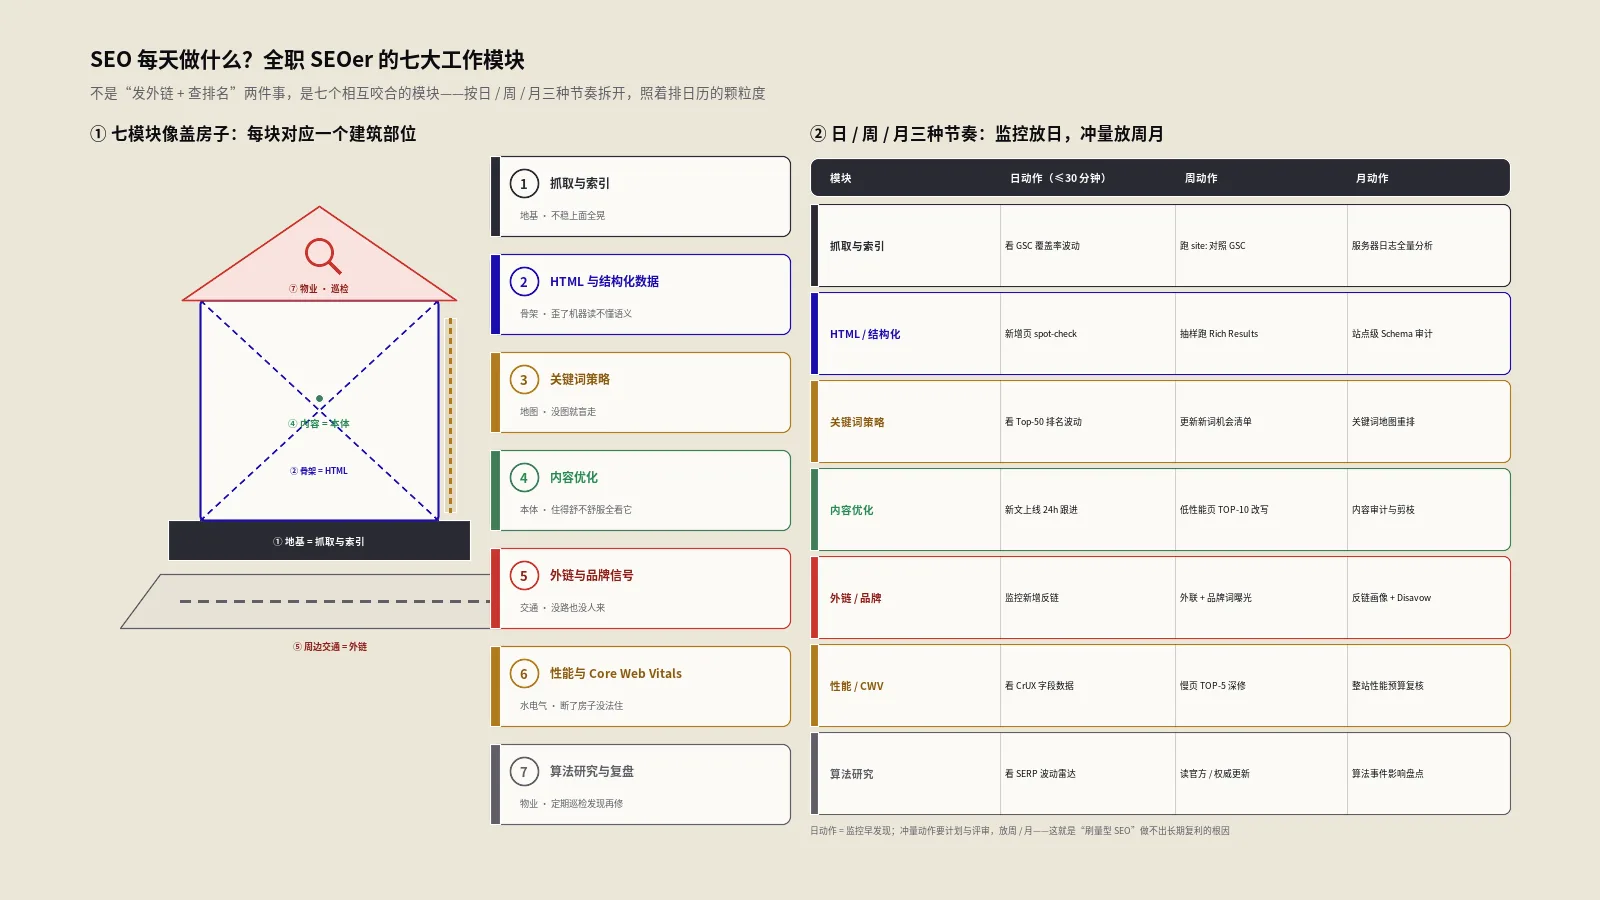Viewport: 1600px width, 900px height.
Task: Select table row label 性能 / CWV
Action: click(x=856, y=686)
